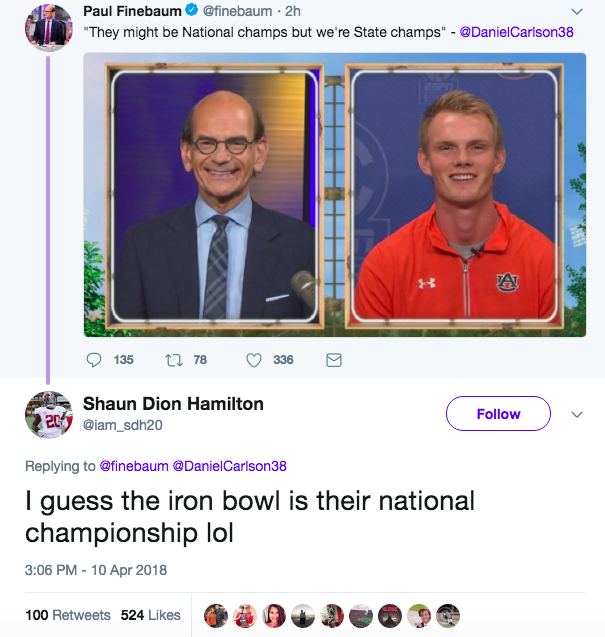Click the first liker avatar in the row
Image resolution: width=605 pixels, height=637 pixels.
(x=216, y=615)
